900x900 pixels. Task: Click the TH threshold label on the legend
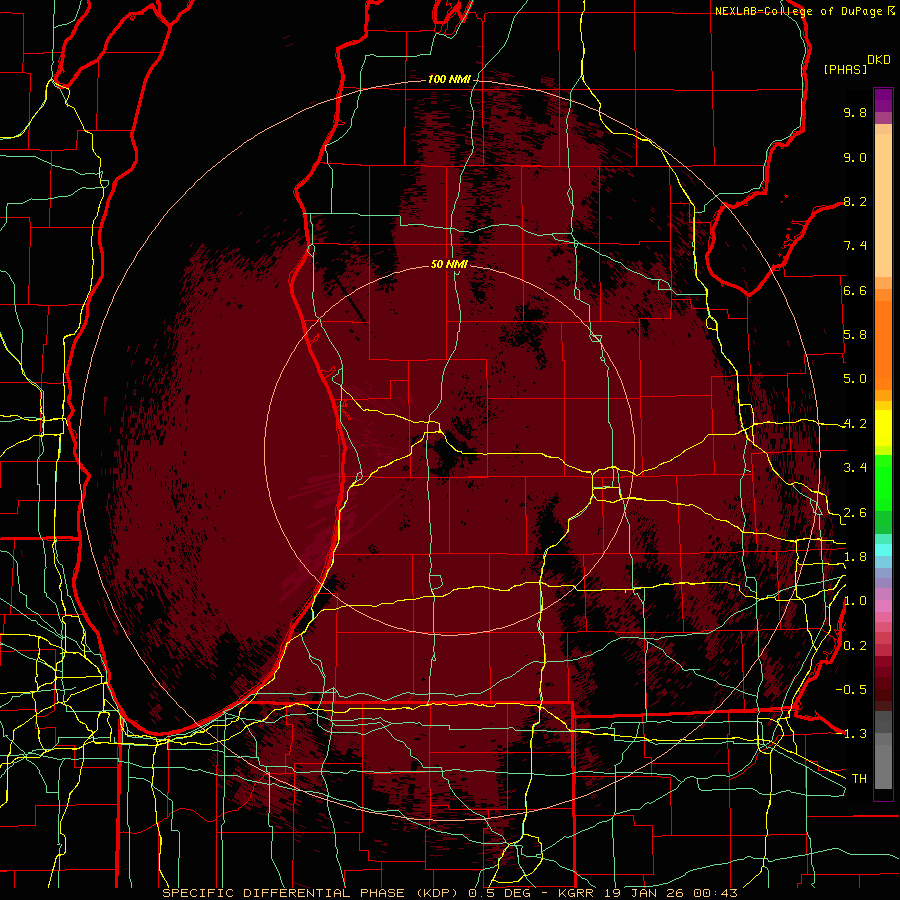pyautogui.click(x=859, y=779)
